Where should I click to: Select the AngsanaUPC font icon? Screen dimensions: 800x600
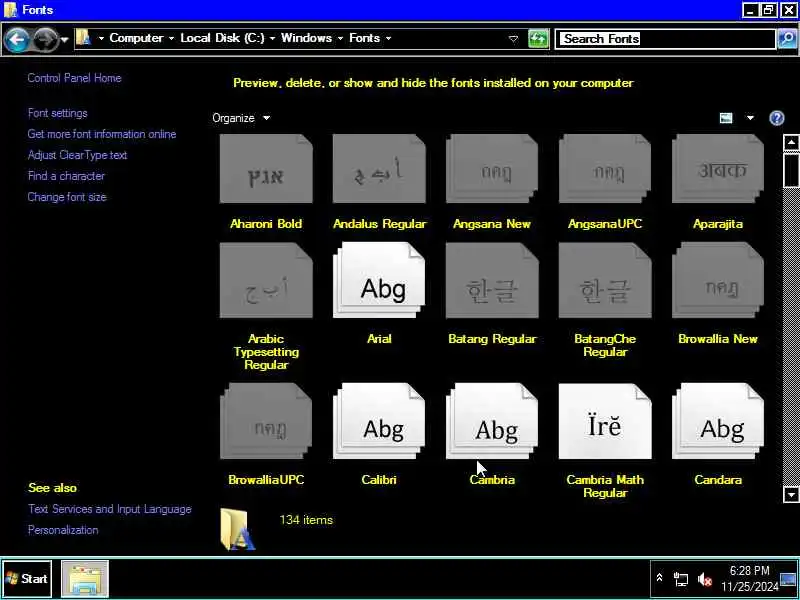pos(605,168)
